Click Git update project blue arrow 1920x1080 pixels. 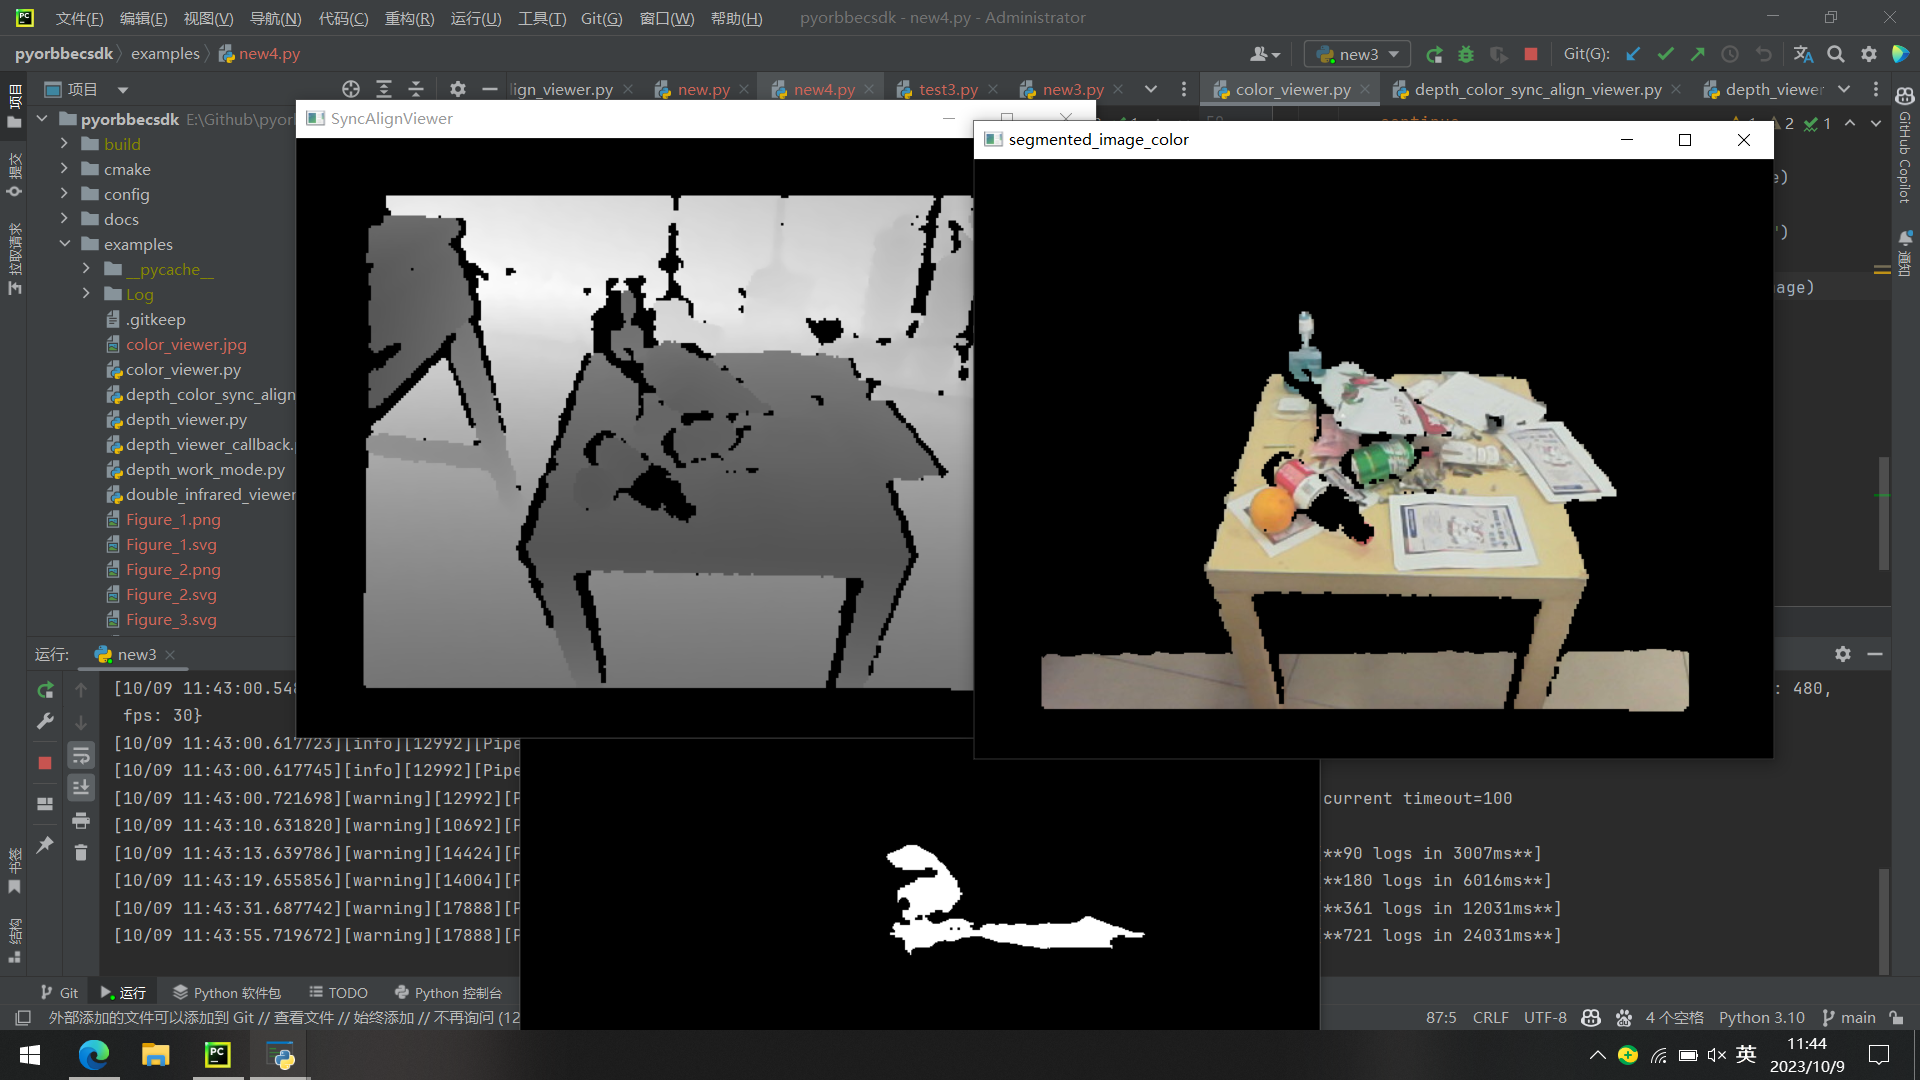pyautogui.click(x=1633, y=54)
